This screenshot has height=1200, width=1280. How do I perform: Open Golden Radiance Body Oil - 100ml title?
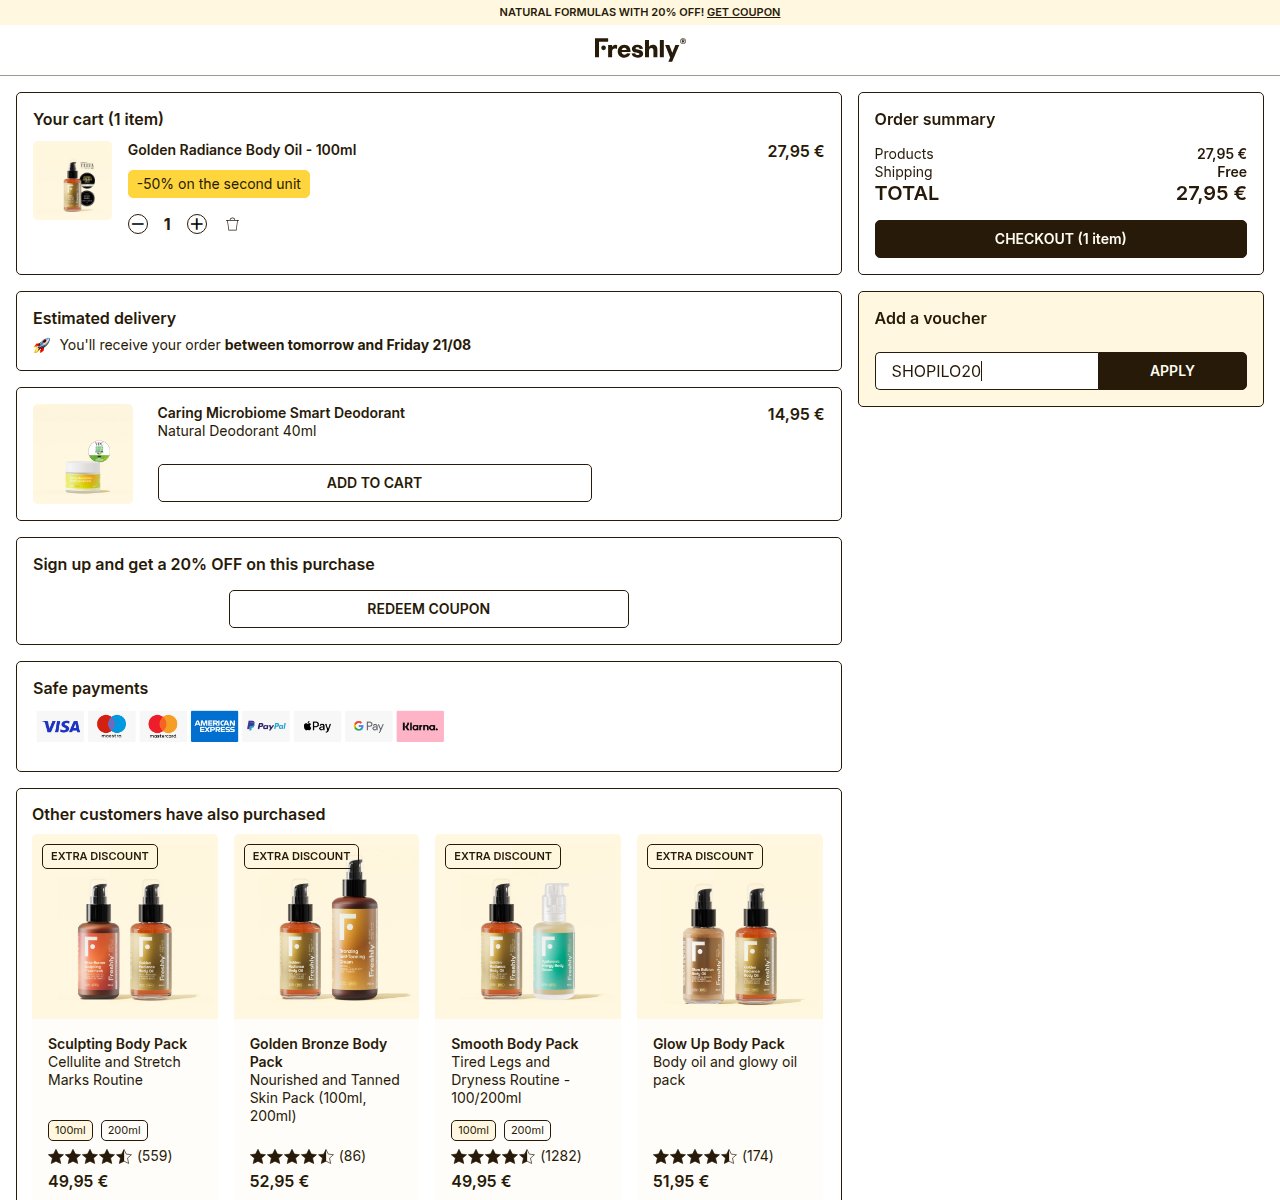click(242, 150)
